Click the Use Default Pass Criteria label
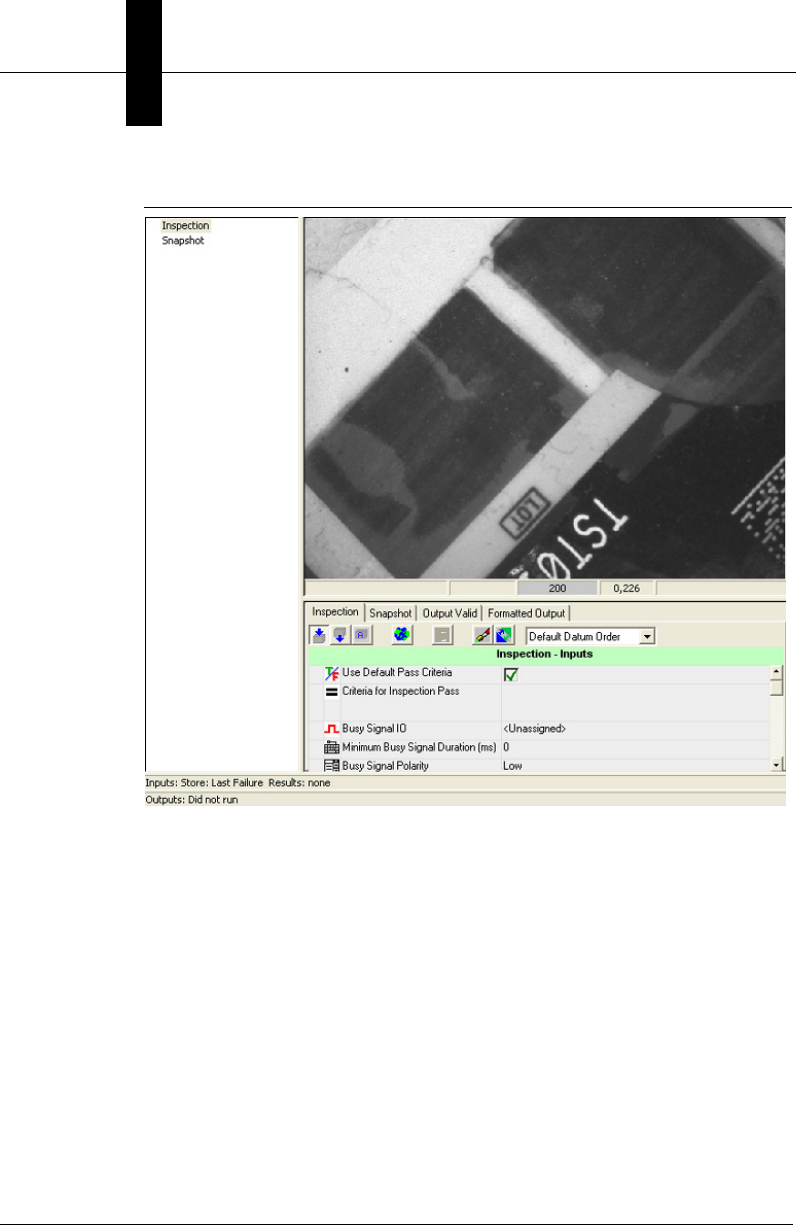The width and height of the screenshot is (796, 1225). click(x=397, y=673)
